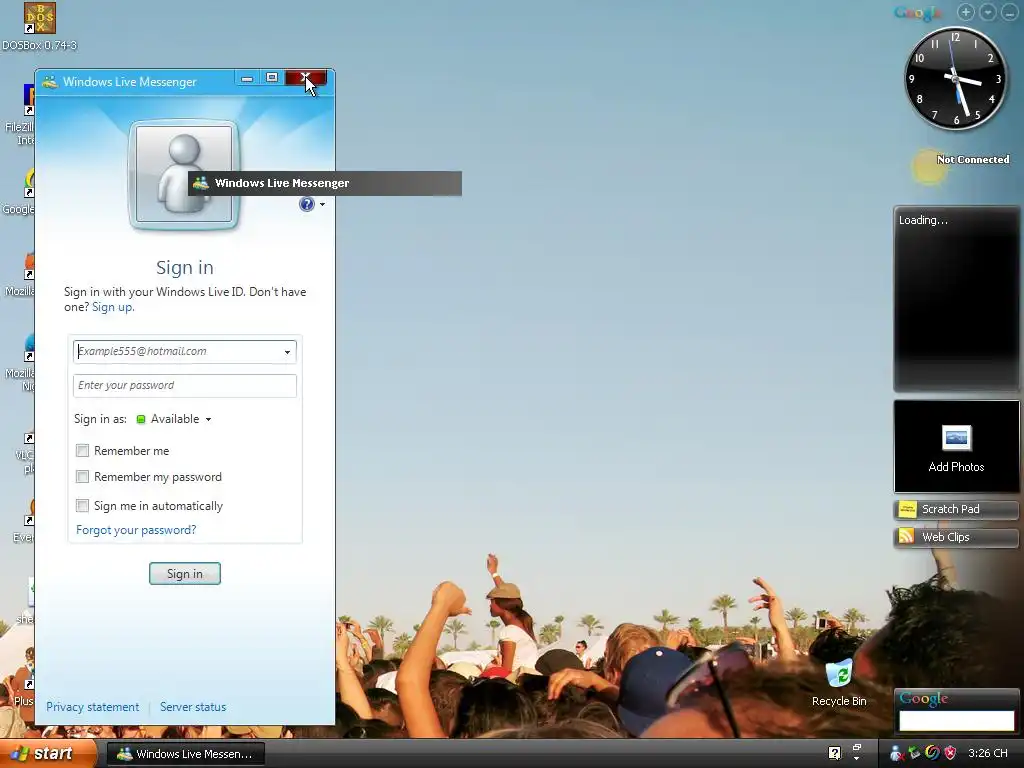Click the Enter your password field
The height and width of the screenshot is (768, 1024).
click(185, 385)
